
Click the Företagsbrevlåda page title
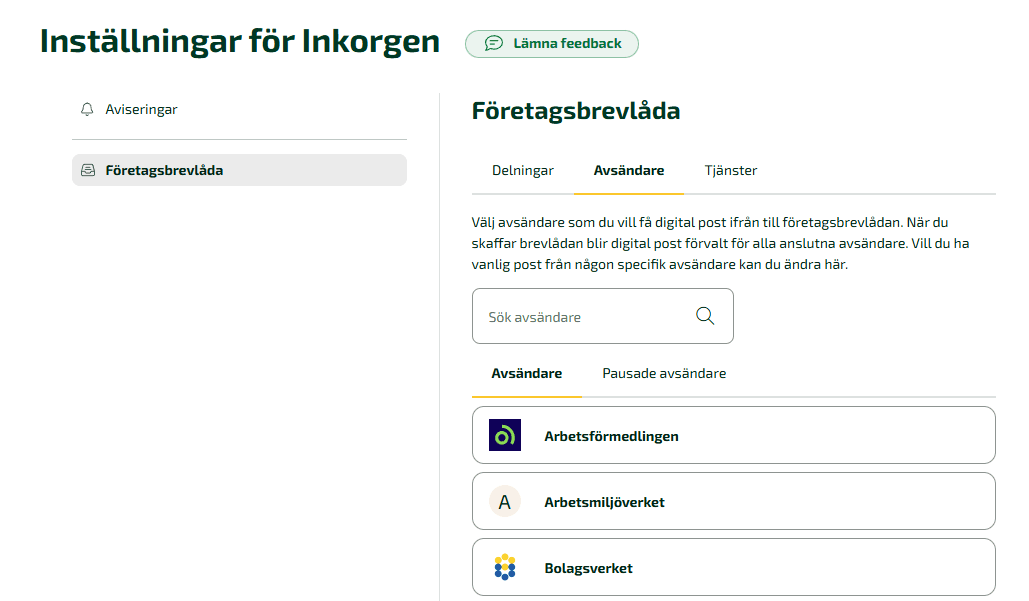pos(577,111)
